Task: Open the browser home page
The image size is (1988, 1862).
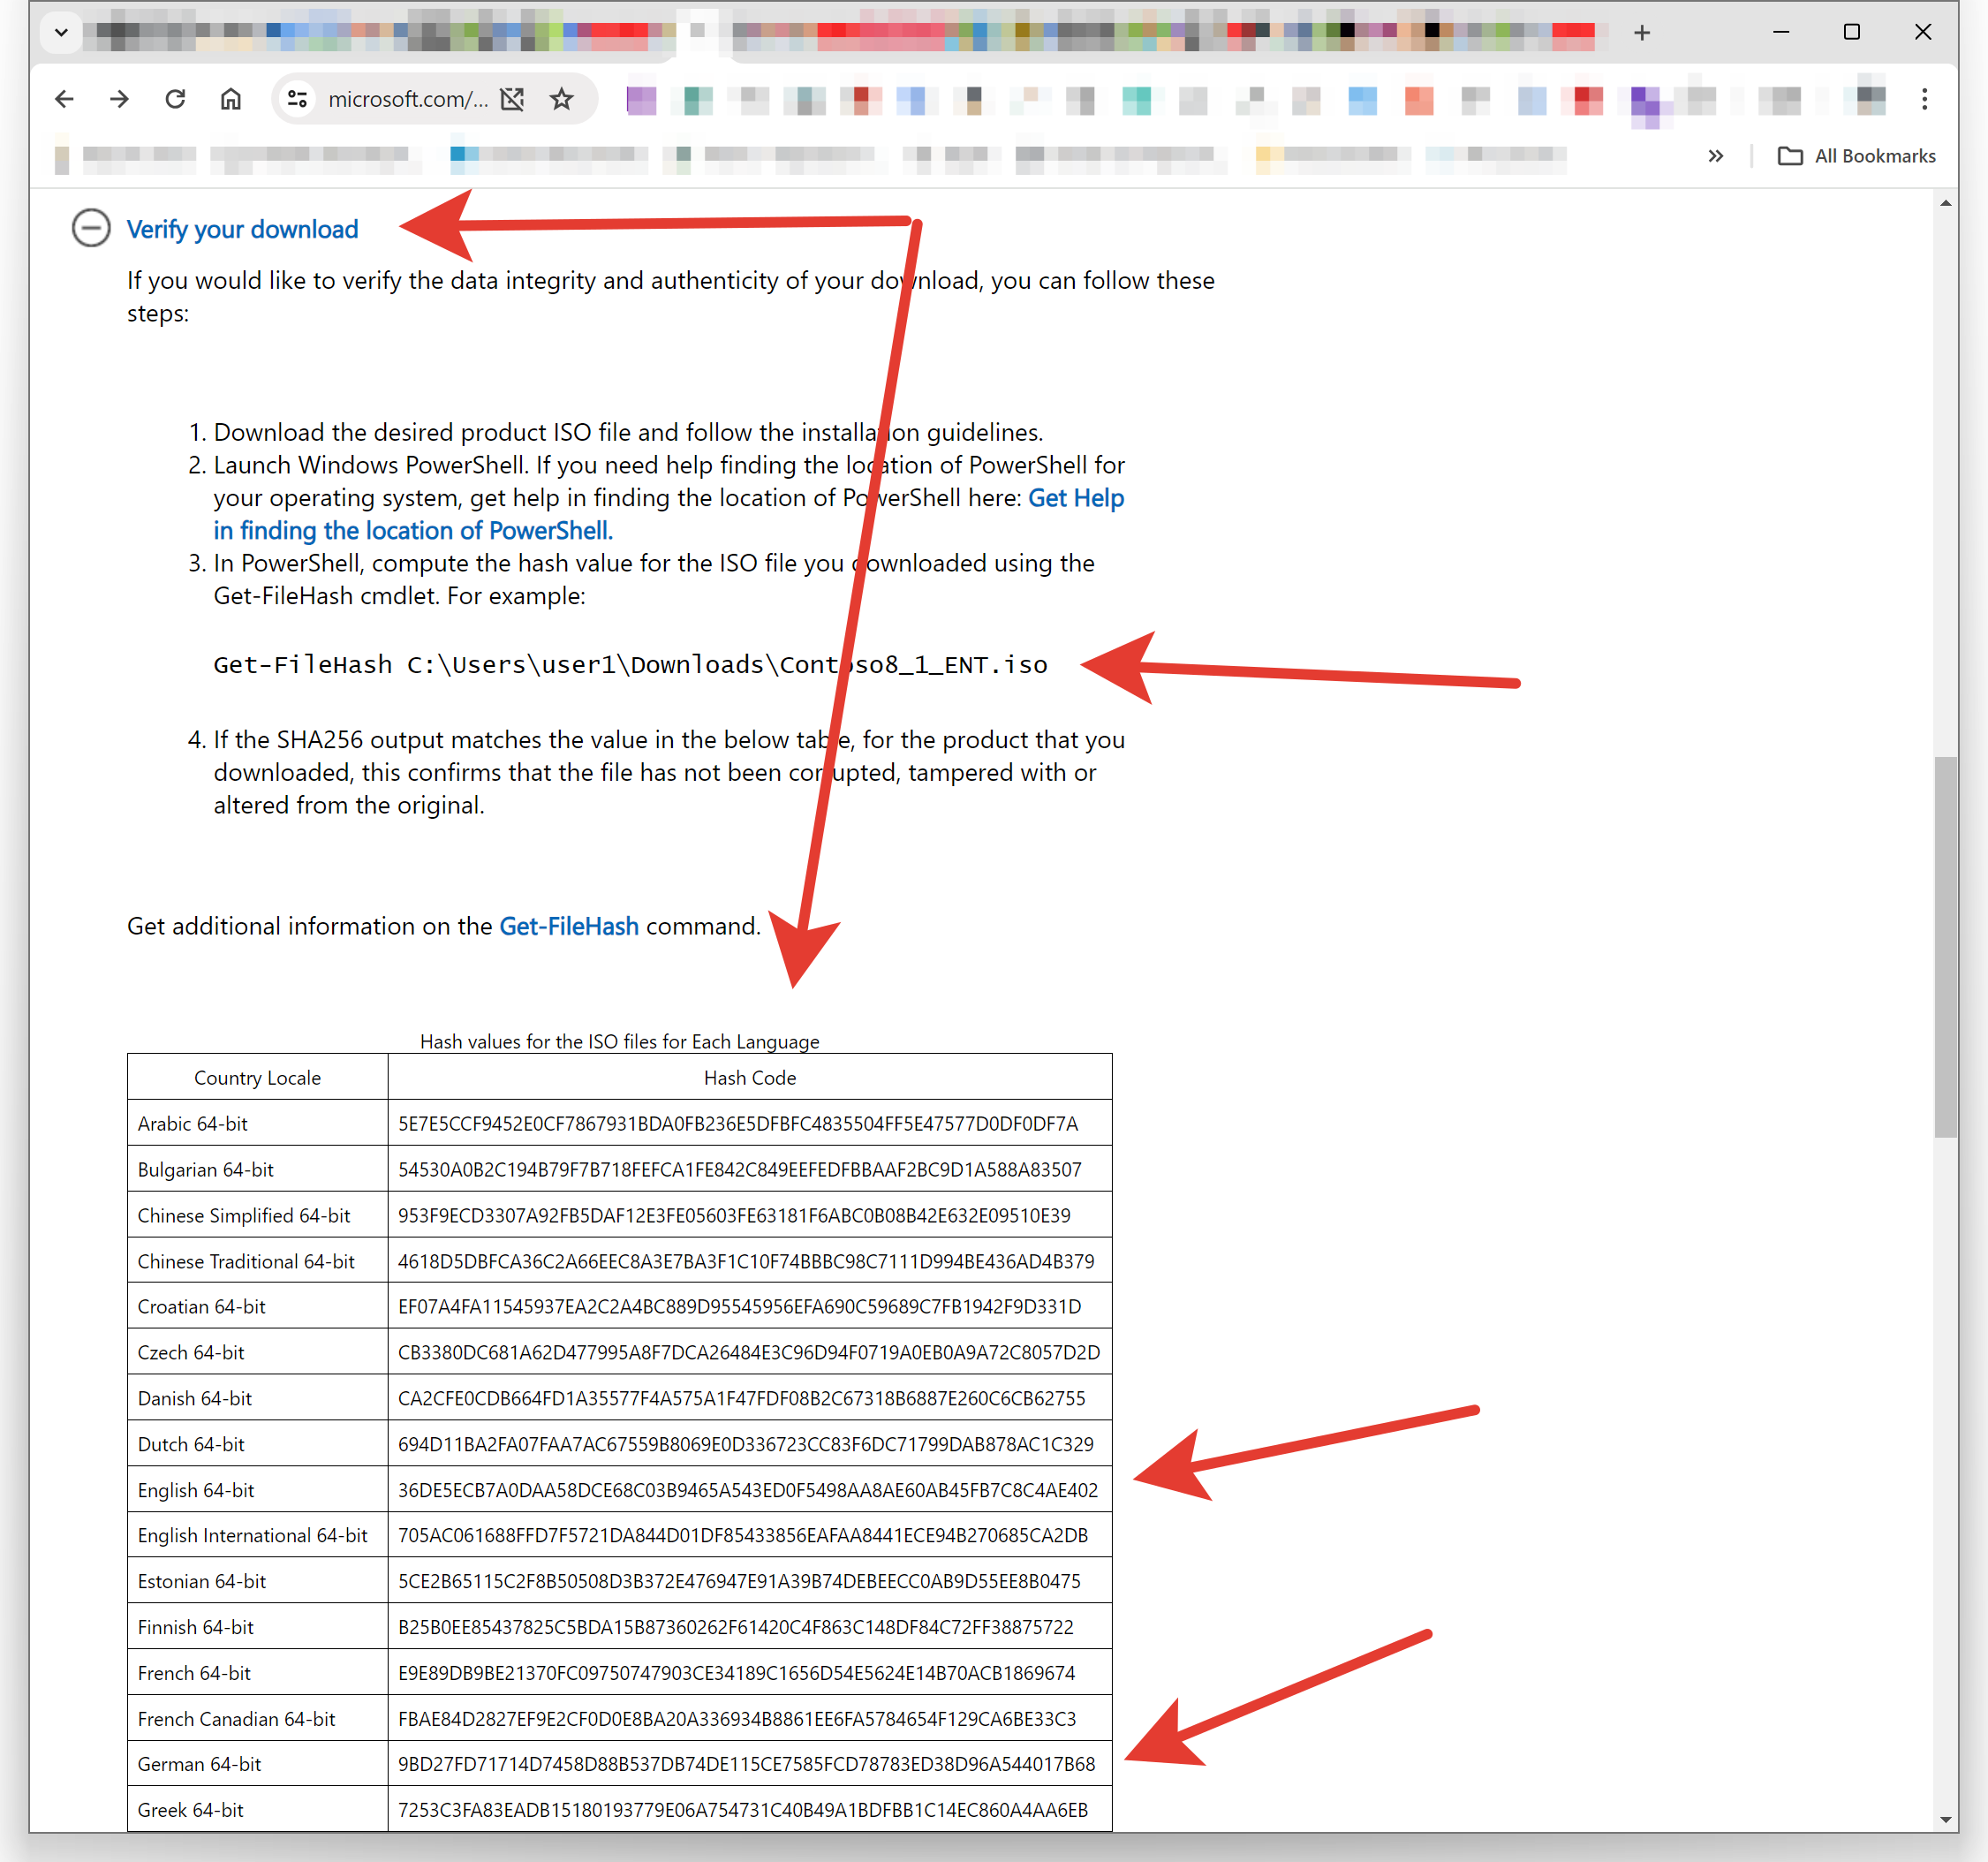Action: pyautogui.click(x=231, y=99)
